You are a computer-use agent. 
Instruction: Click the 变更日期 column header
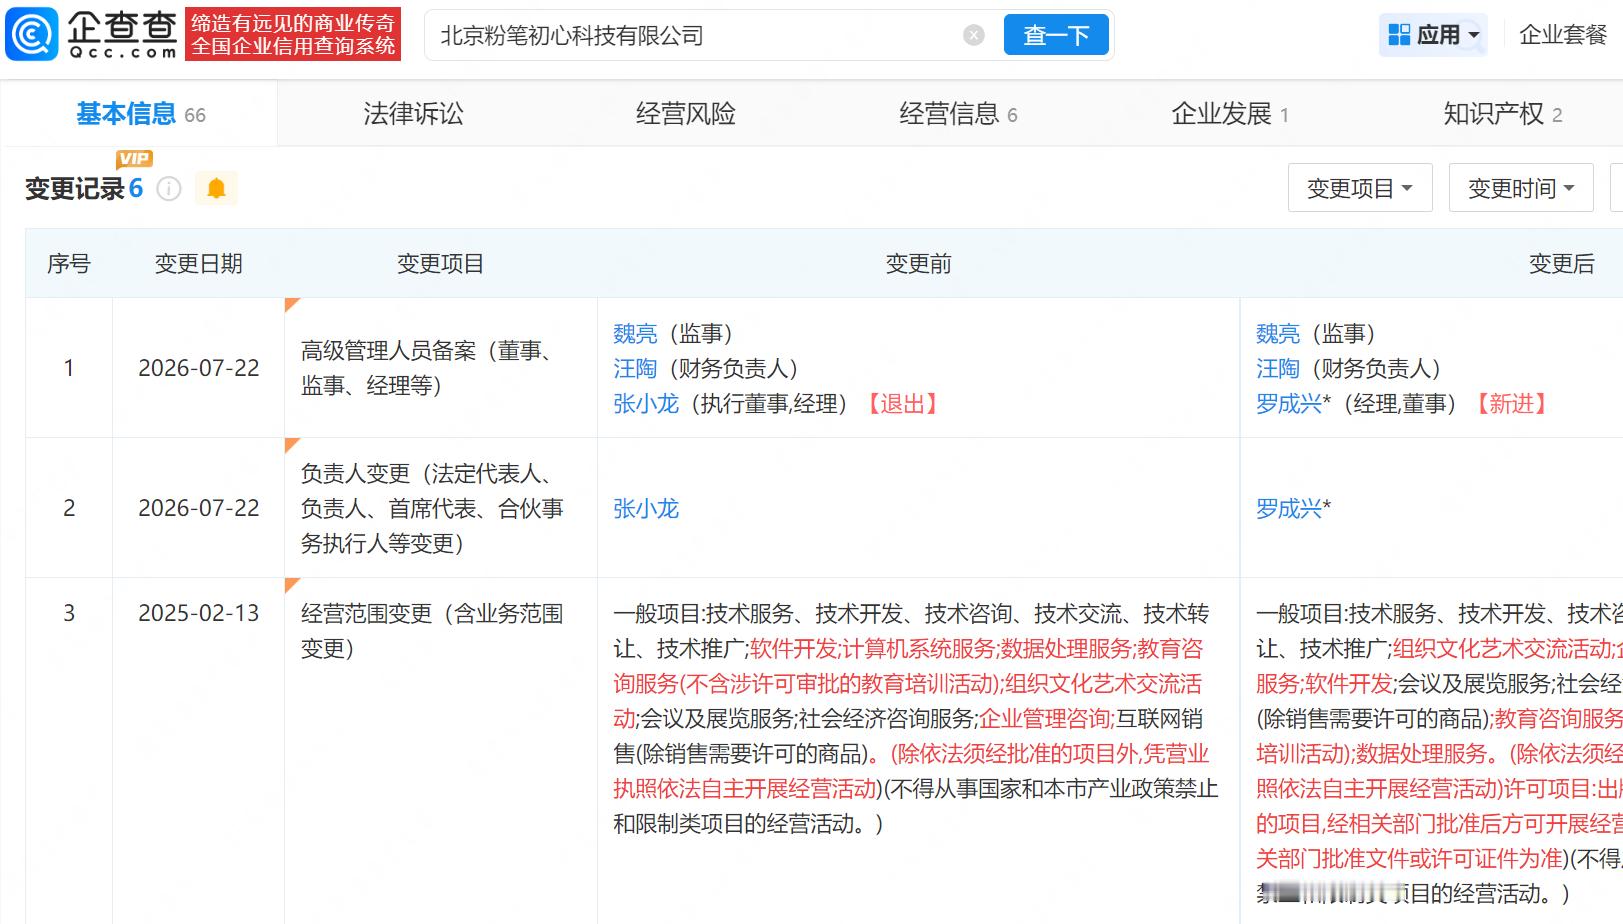pyautogui.click(x=199, y=264)
